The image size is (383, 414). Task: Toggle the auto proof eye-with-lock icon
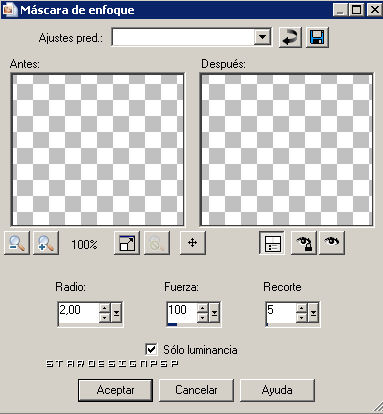tap(304, 243)
